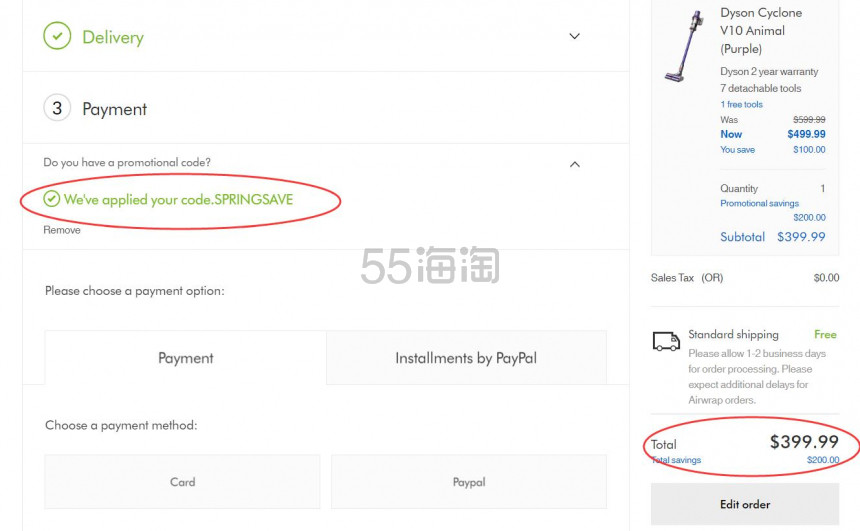Click the Subtotal $399.99 amount

801,236
